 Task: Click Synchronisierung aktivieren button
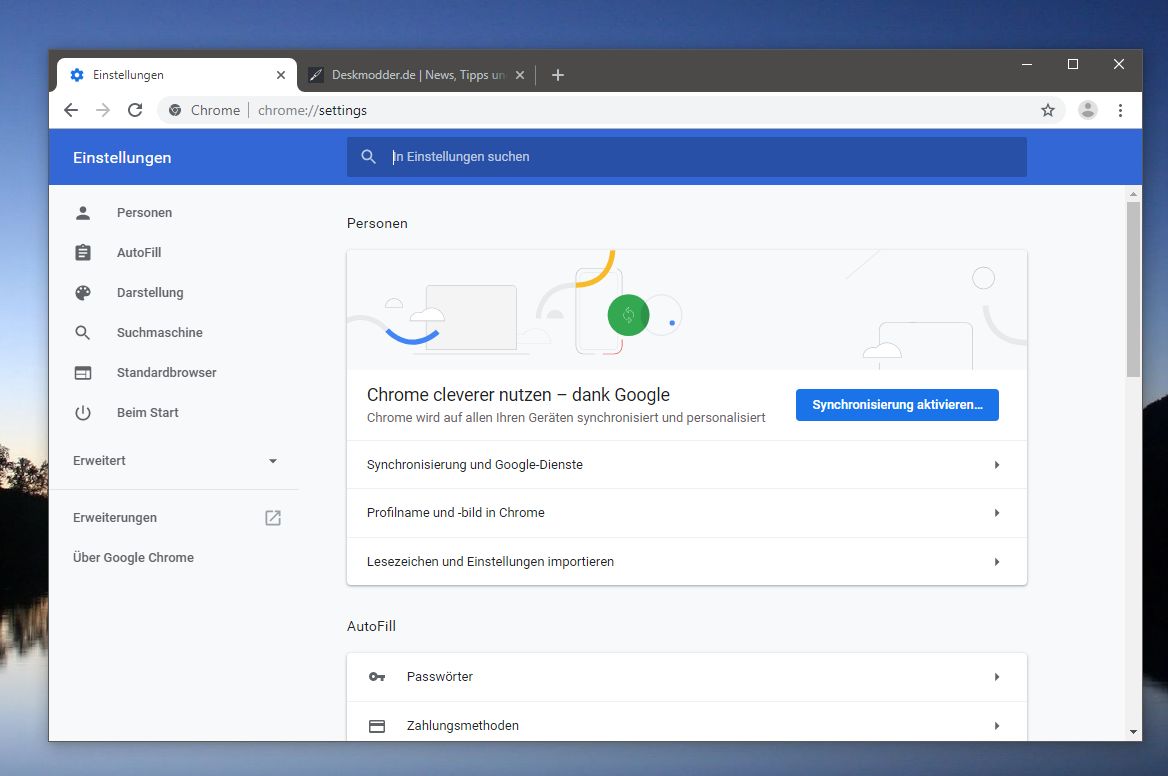point(897,404)
